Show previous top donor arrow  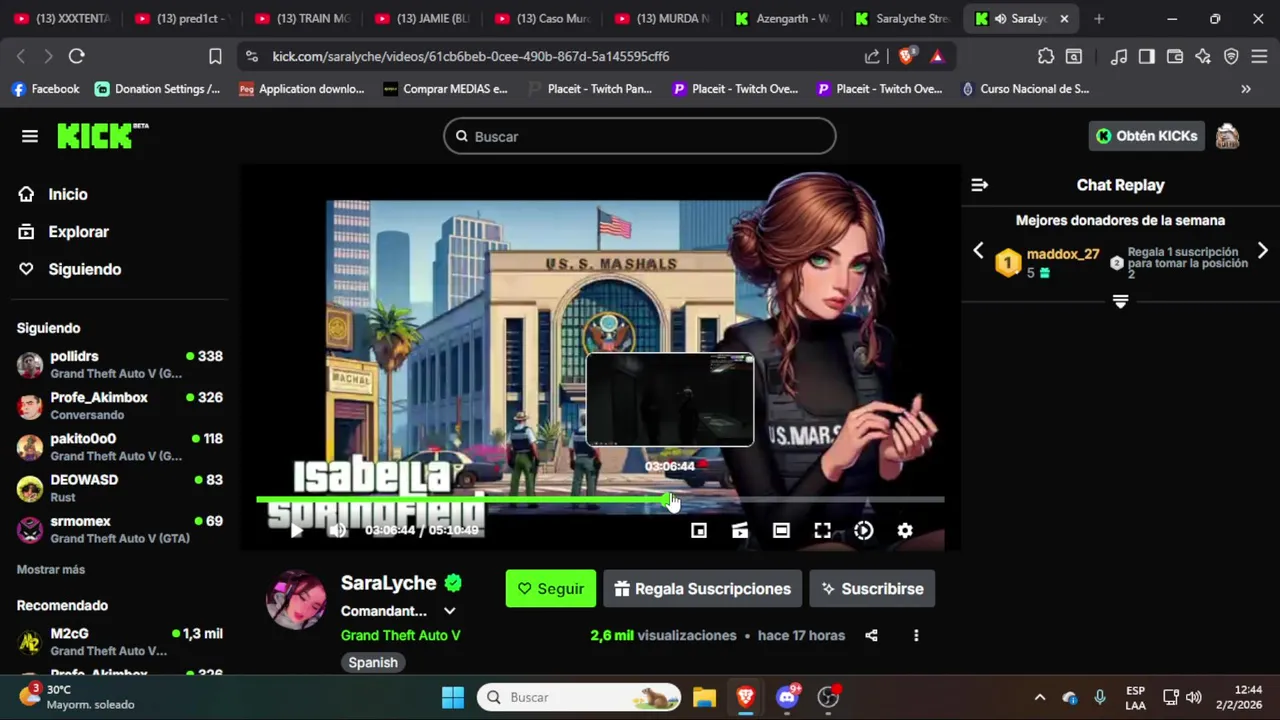coord(979,250)
